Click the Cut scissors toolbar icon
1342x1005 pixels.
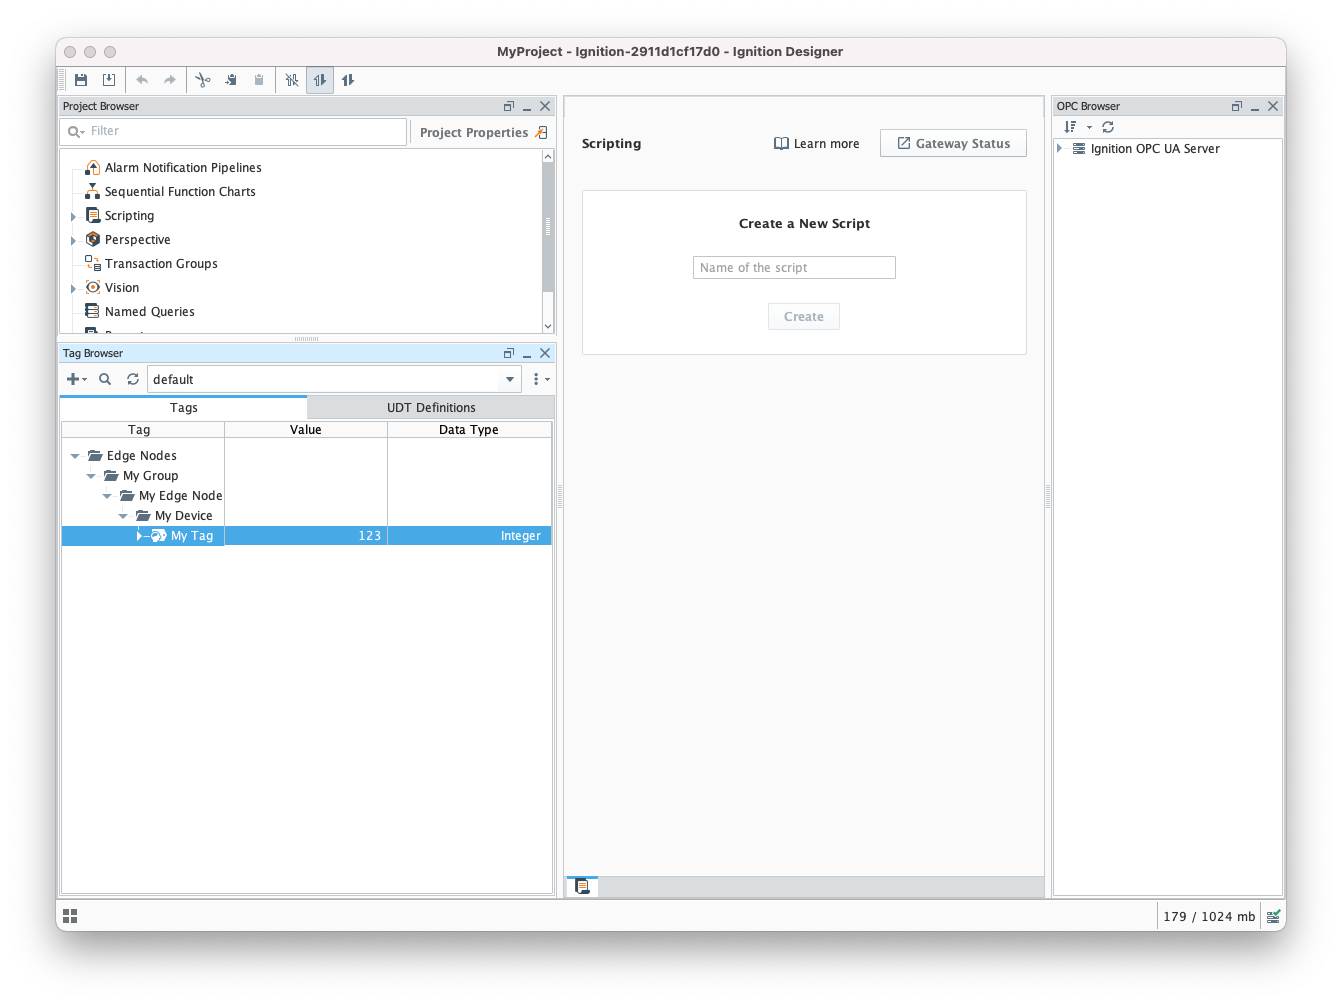point(203,80)
